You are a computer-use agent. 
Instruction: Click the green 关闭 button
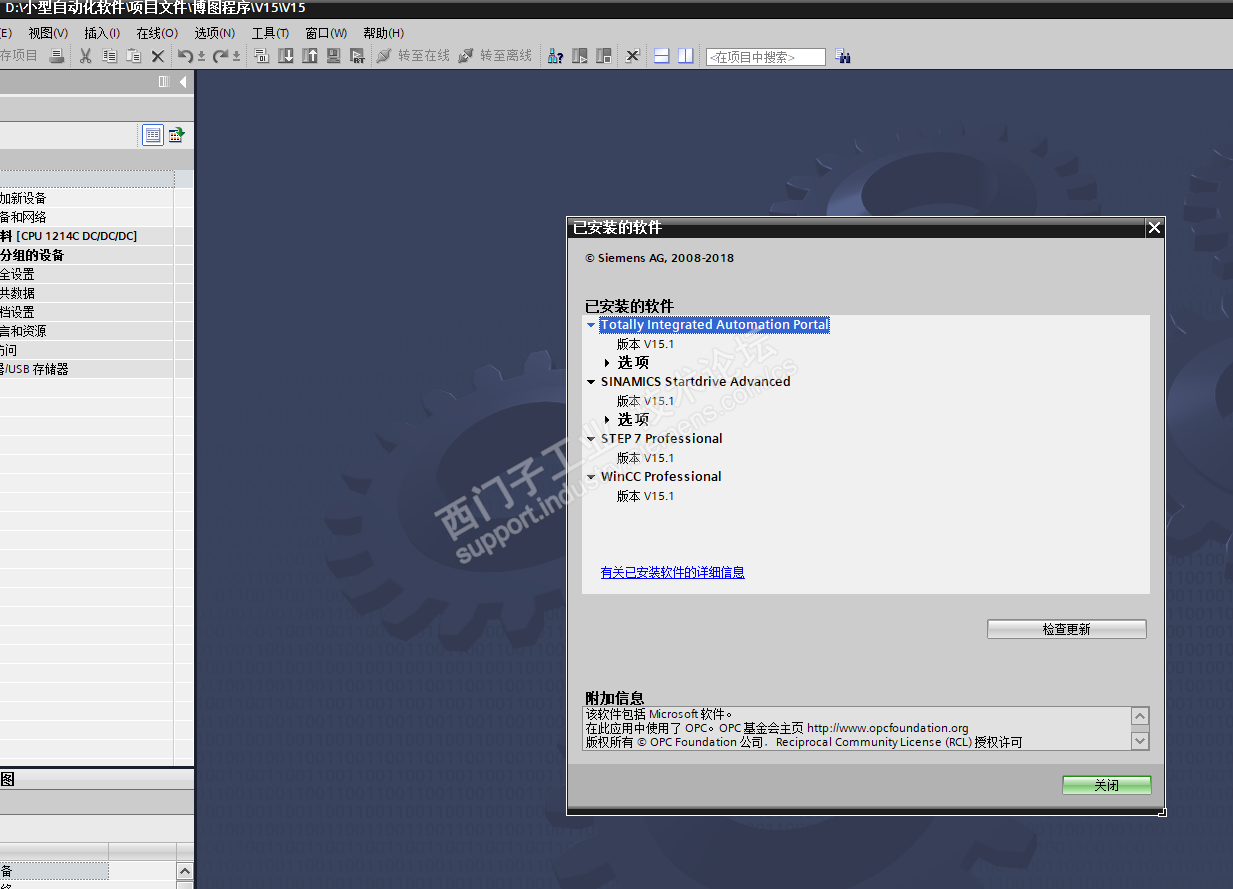[x=1106, y=785]
